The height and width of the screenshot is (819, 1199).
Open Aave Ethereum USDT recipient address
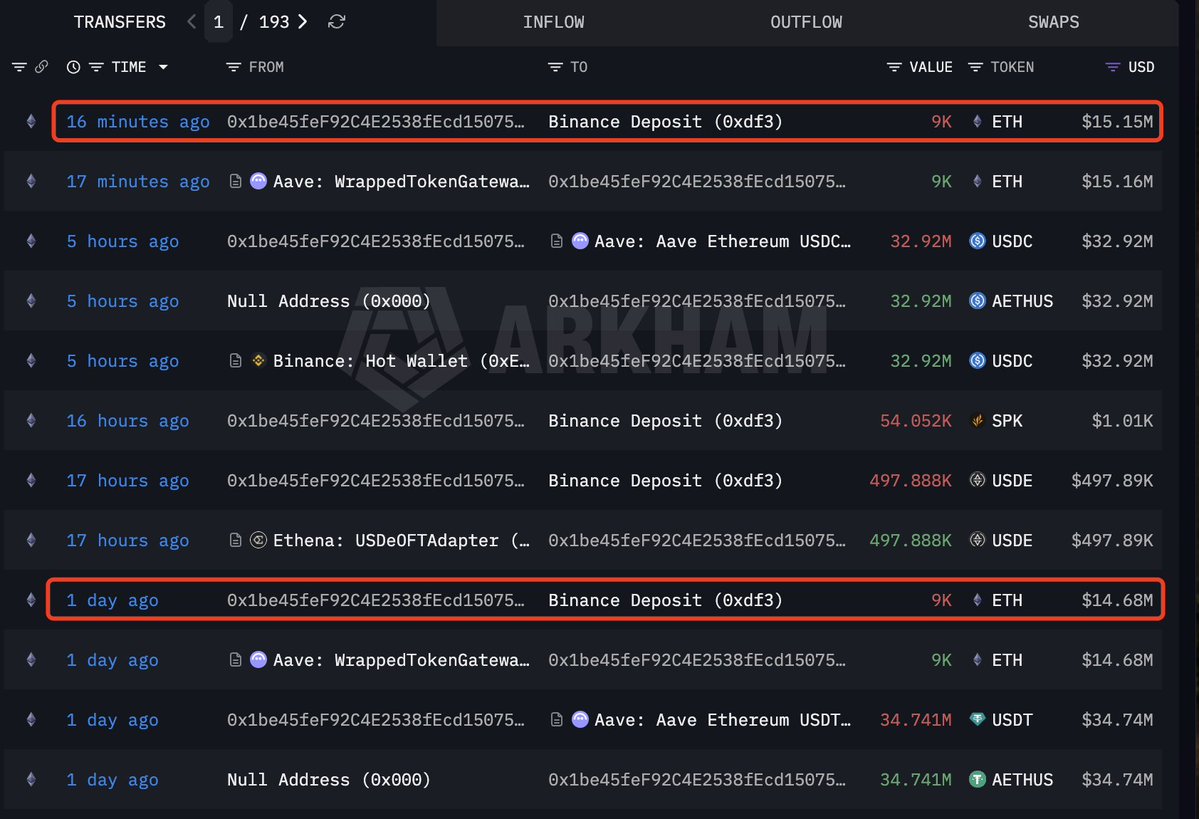(x=723, y=720)
